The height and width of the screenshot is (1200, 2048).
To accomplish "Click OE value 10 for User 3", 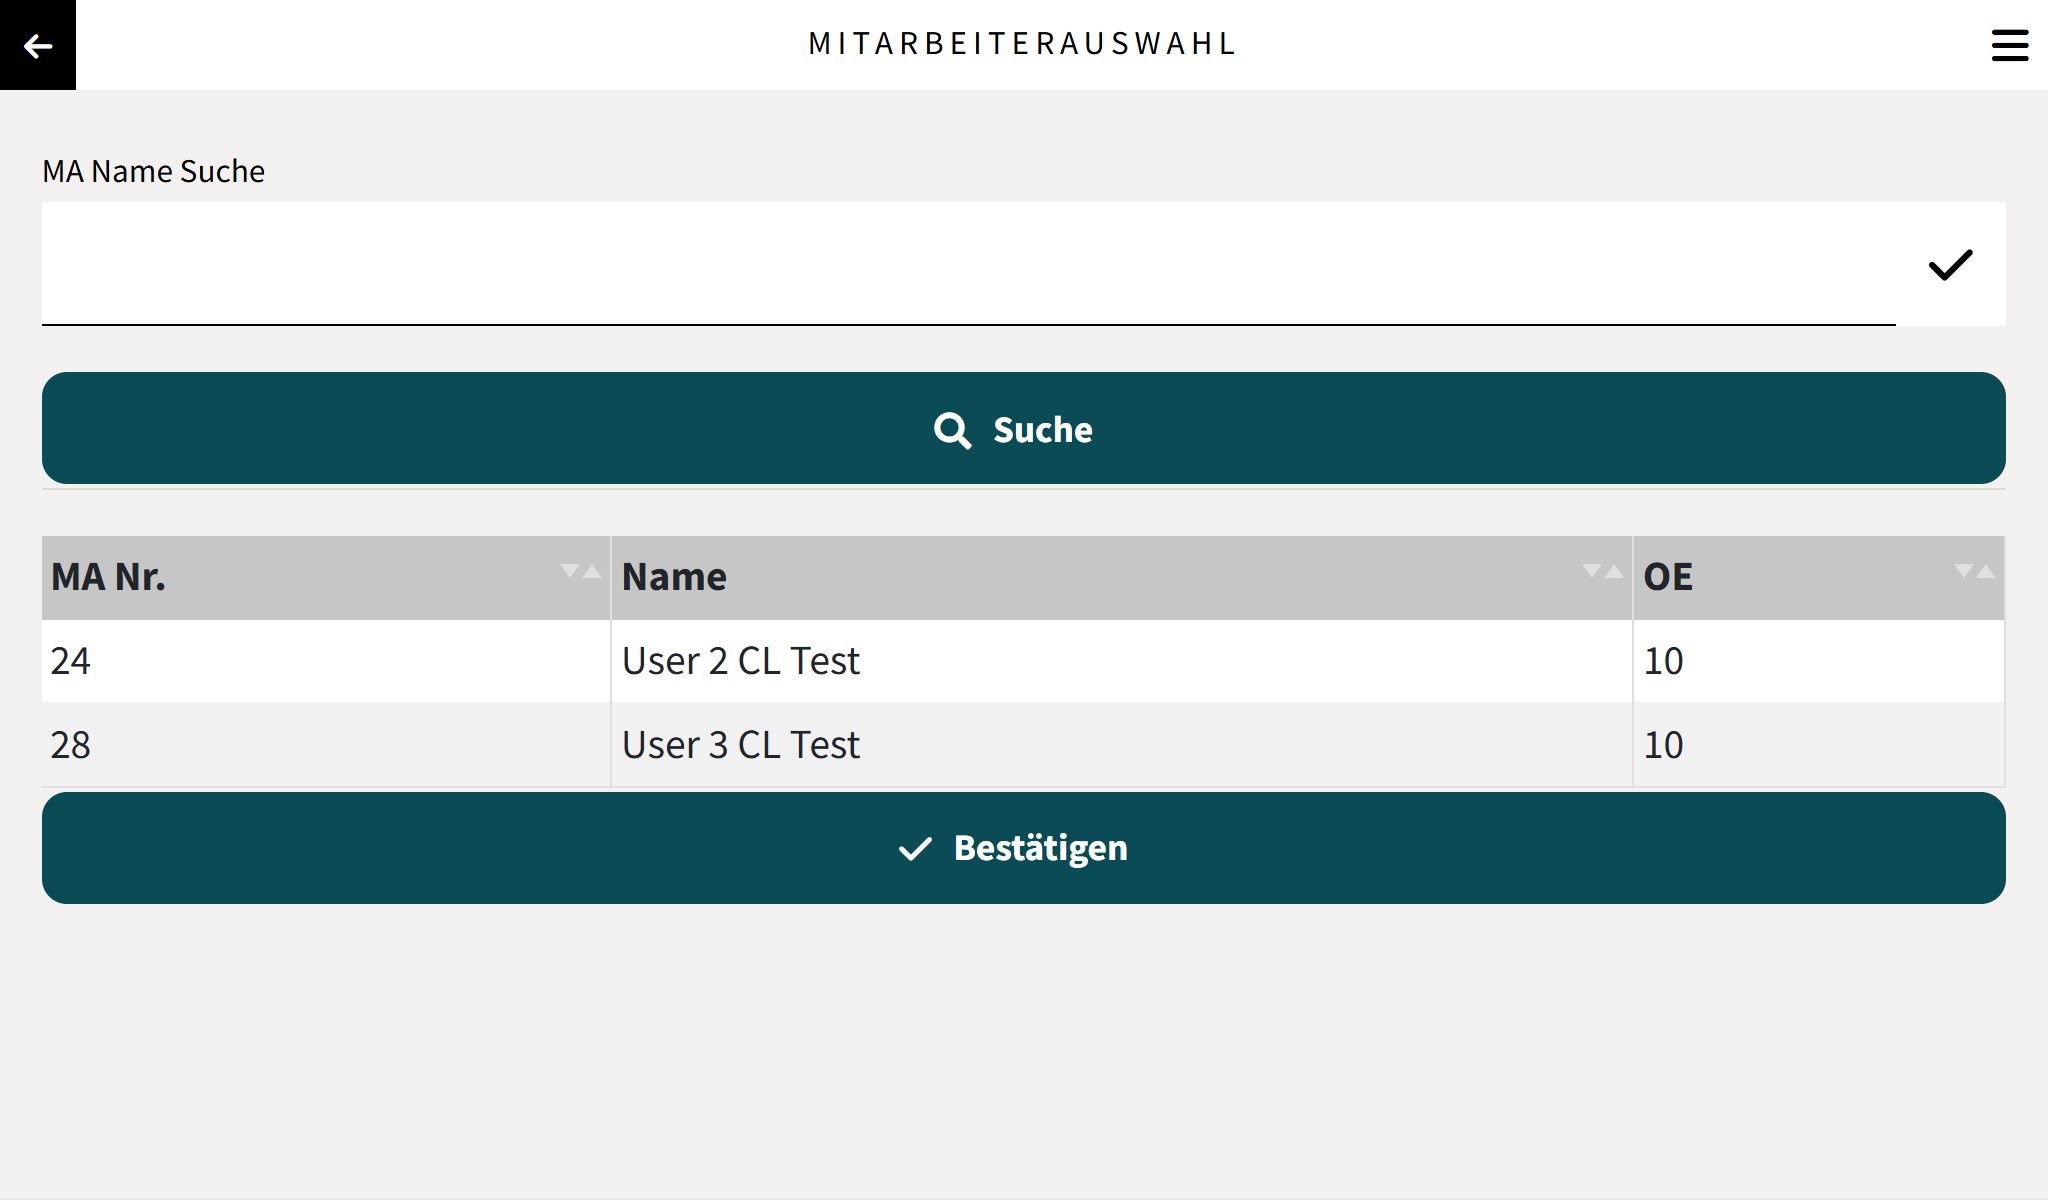I will (1663, 745).
